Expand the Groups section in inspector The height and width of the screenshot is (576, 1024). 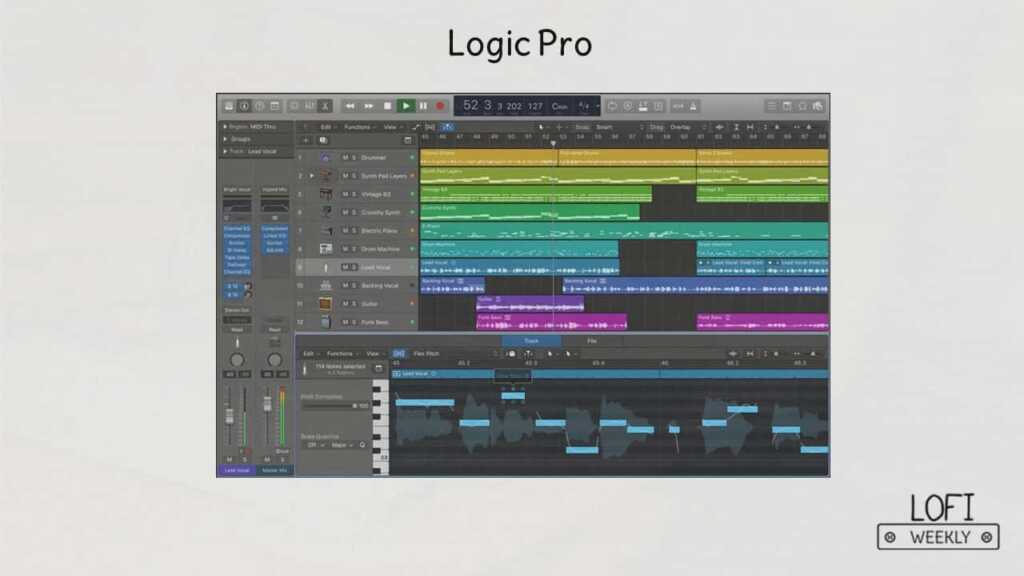(225, 139)
